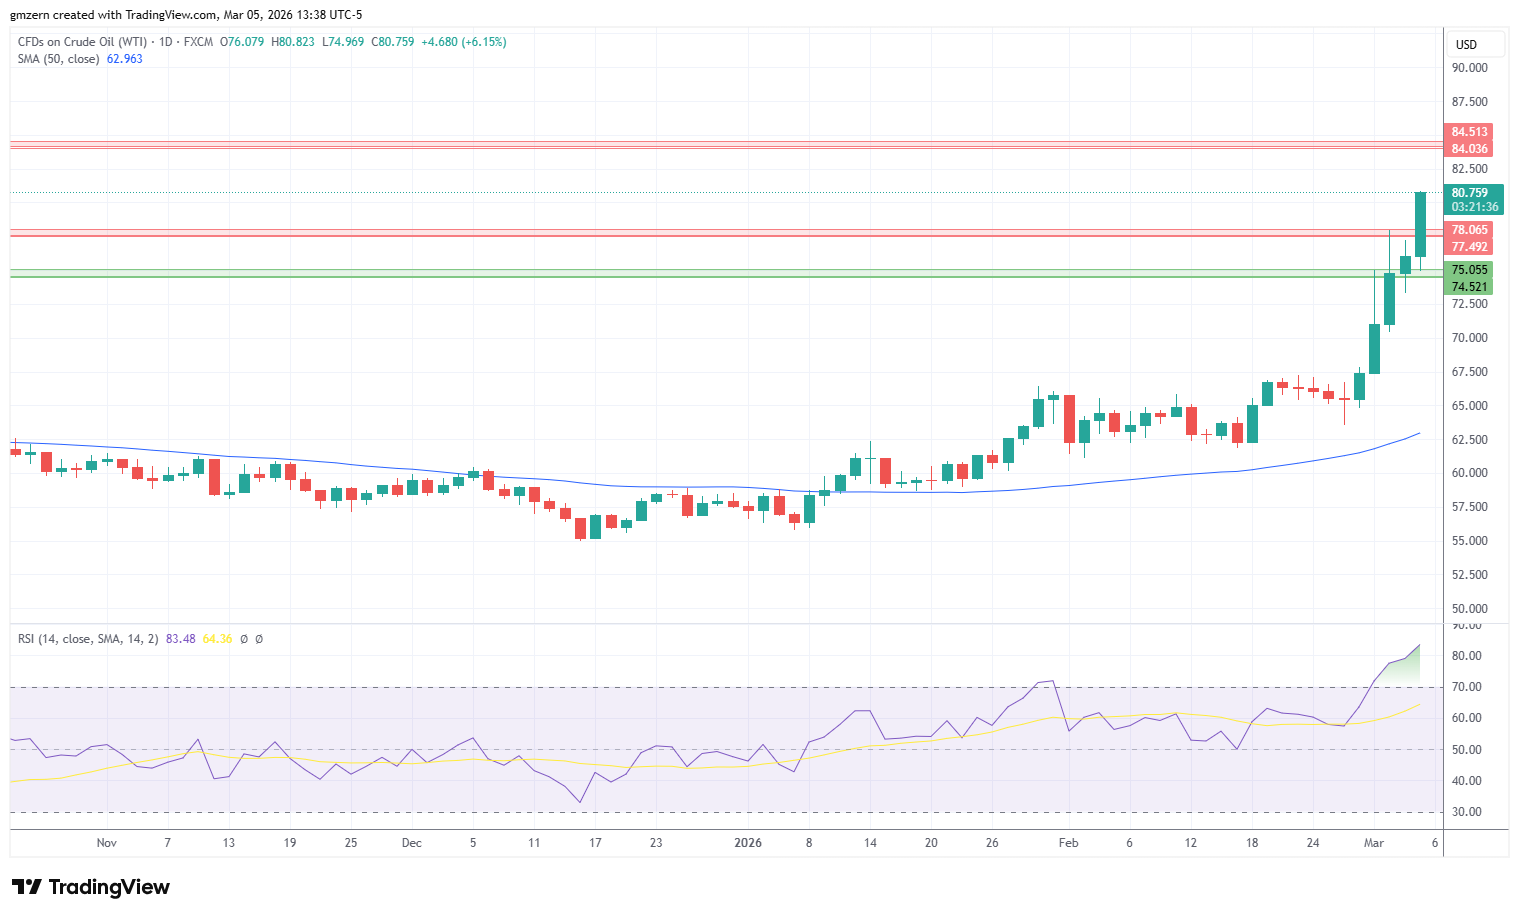Image resolution: width=1519 pixels, height=917 pixels.
Task: Select the RSI moving average value 64.36
Action: [x=217, y=639]
